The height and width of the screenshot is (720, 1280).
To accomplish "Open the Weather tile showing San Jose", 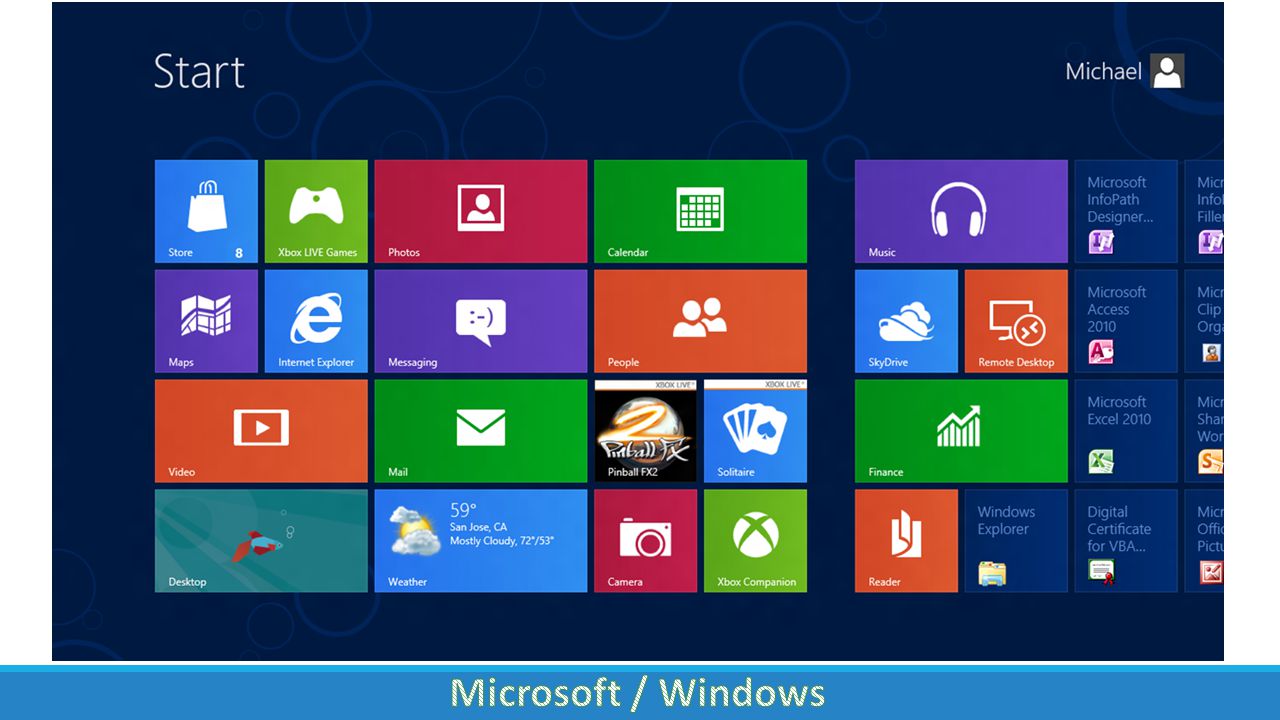I will pyautogui.click(x=481, y=541).
